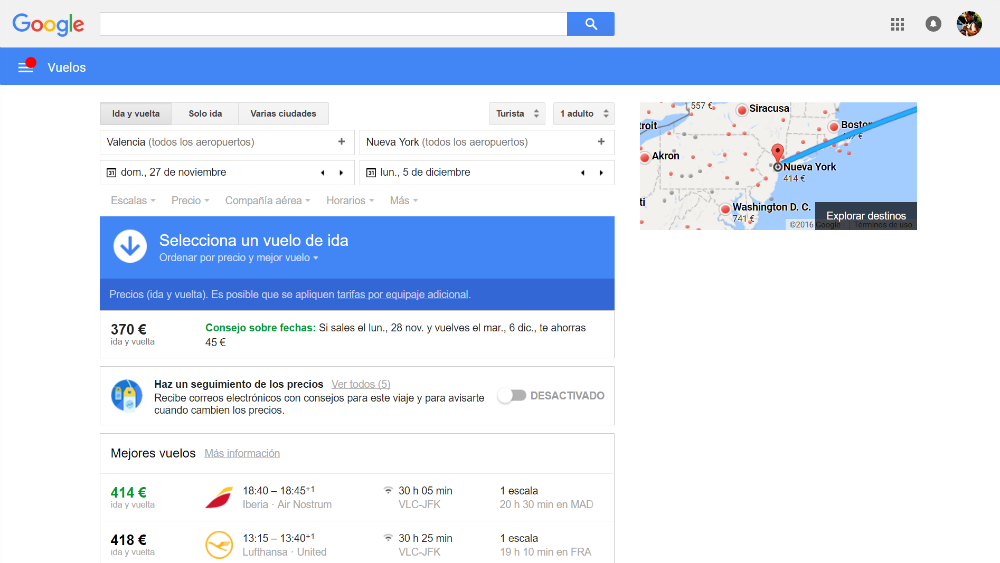The width and height of the screenshot is (1000, 563).
Task: Click the Nueva York map pin
Action: click(777, 154)
